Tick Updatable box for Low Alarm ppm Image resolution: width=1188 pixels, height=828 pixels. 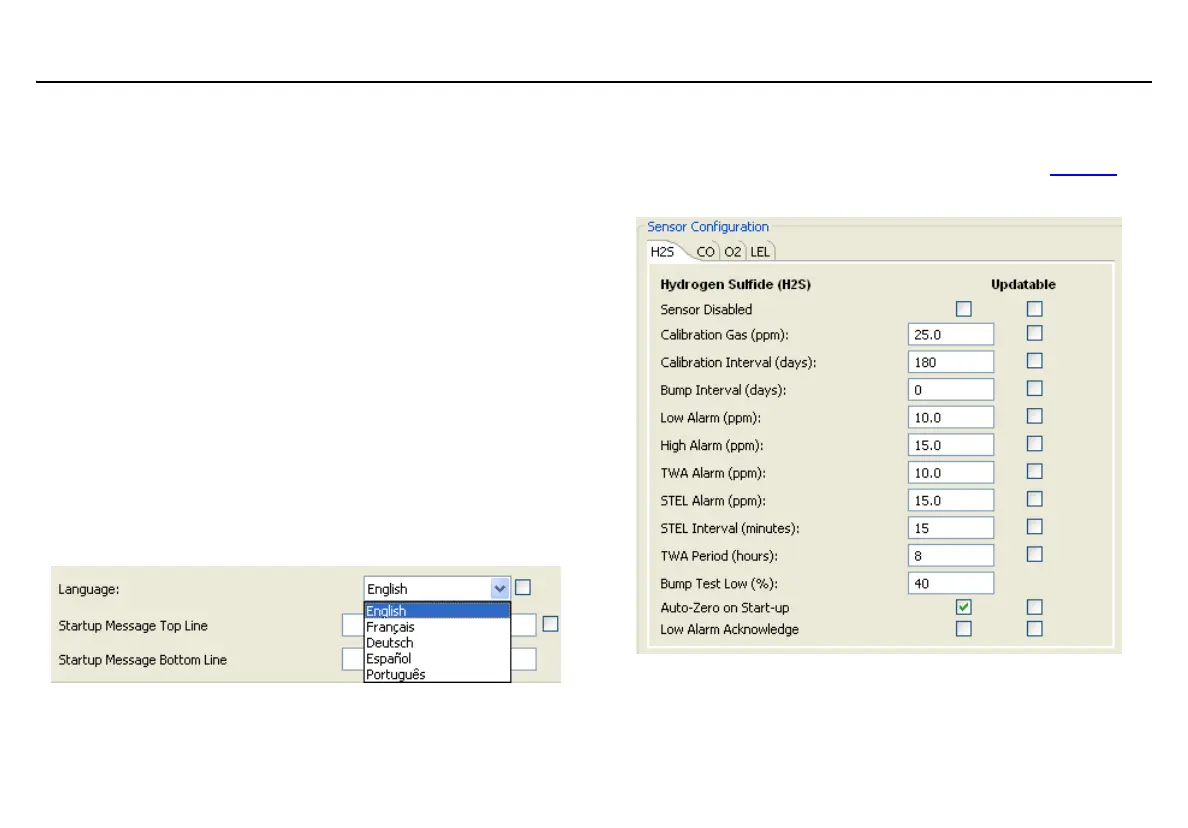pos(1034,416)
